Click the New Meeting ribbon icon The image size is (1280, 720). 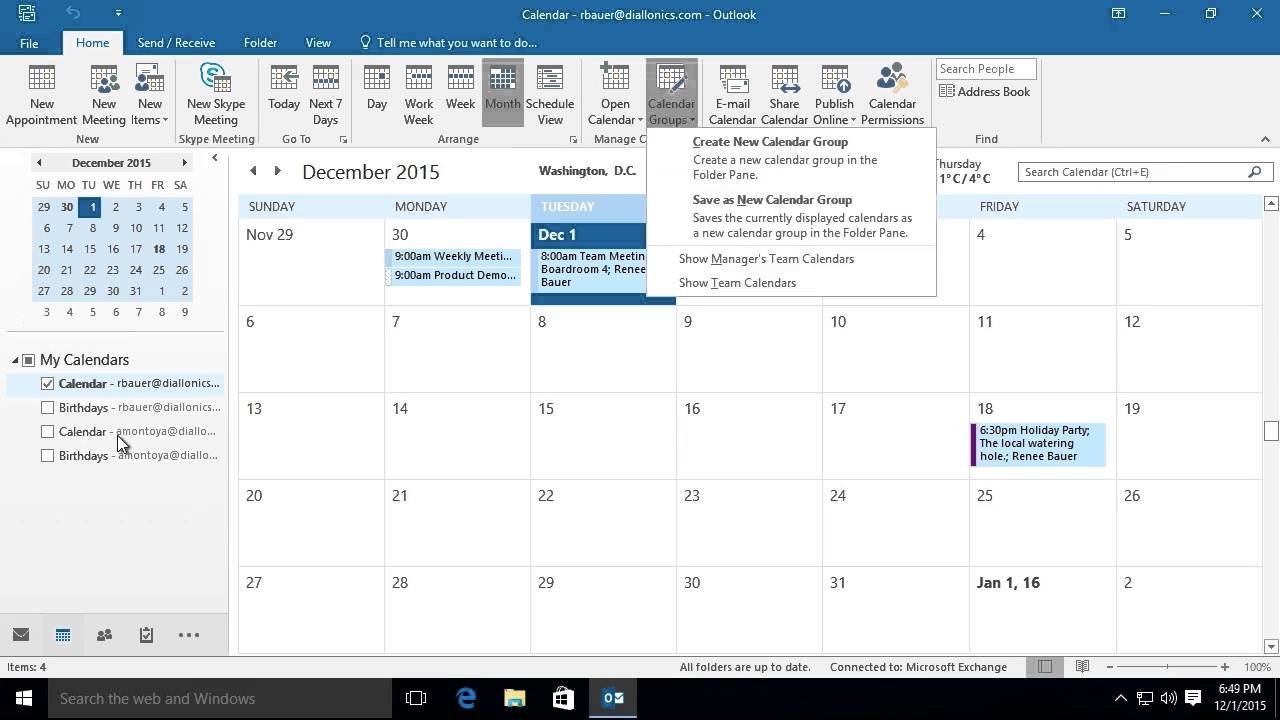coord(104,95)
